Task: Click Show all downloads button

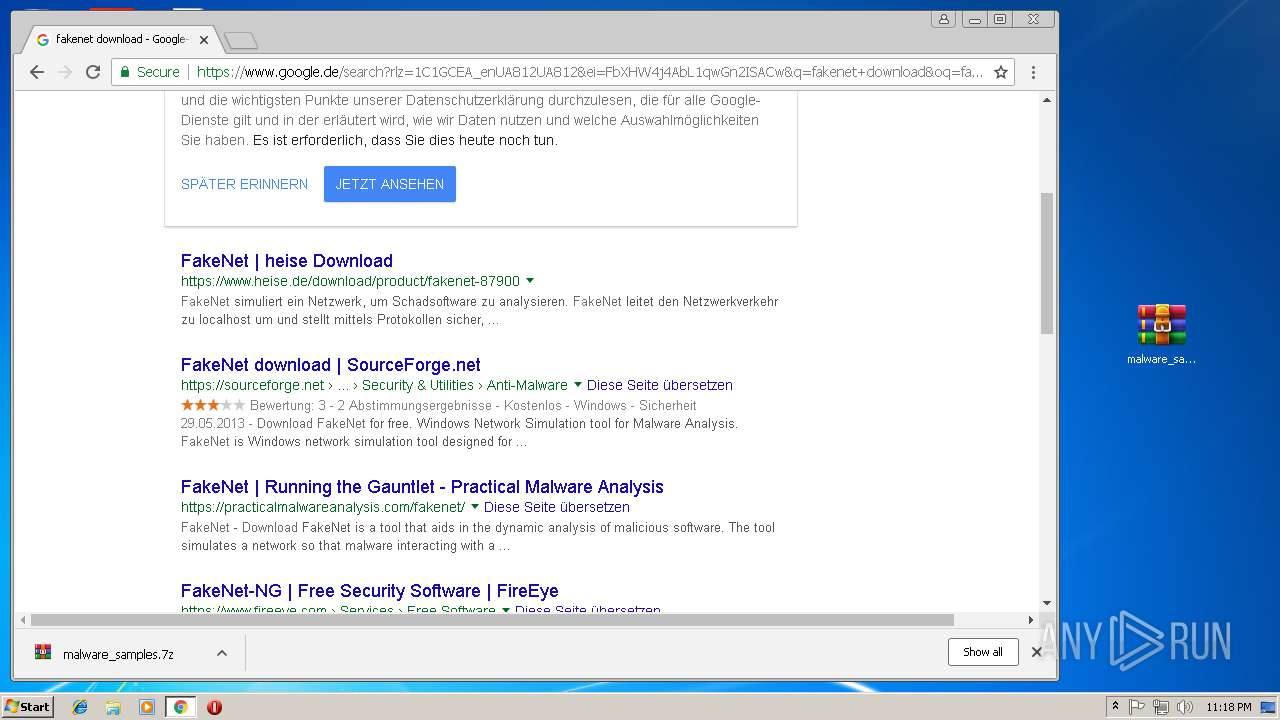Action: click(x=983, y=652)
